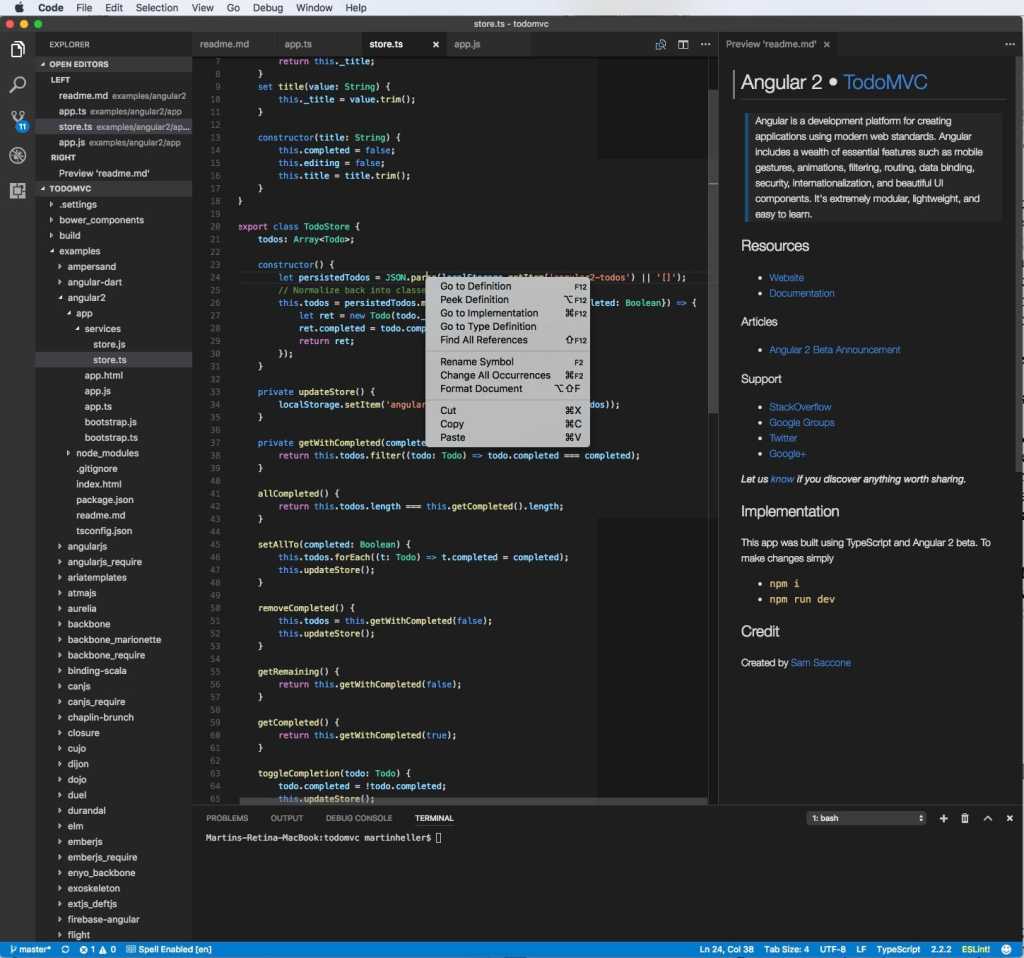
Task: Kill the terminal using the trash icon
Action: 964,818
